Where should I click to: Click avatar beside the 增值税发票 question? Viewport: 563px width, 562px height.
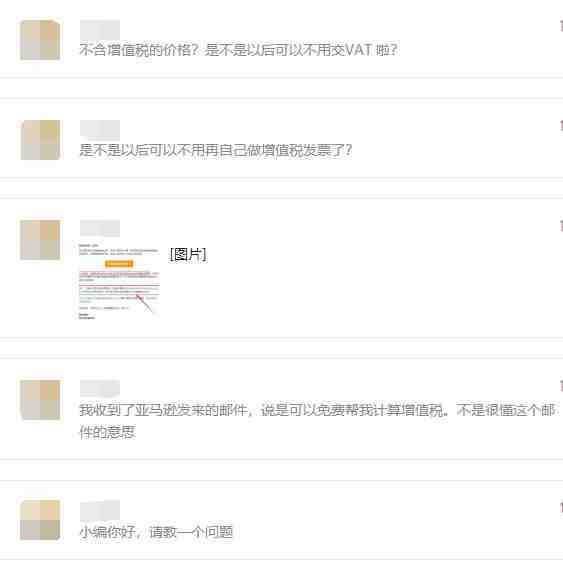[x=40, y=140]
